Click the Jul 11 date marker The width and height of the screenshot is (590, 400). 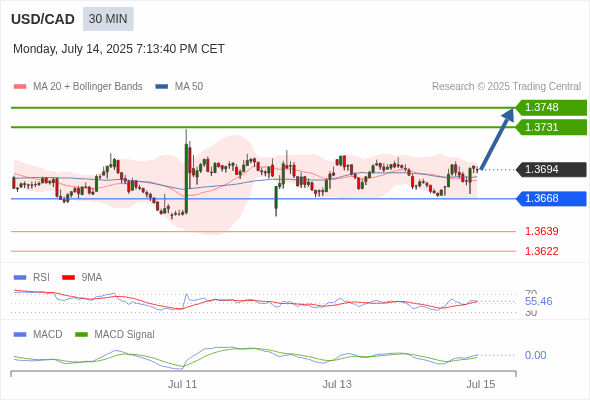tap(182, 384)
